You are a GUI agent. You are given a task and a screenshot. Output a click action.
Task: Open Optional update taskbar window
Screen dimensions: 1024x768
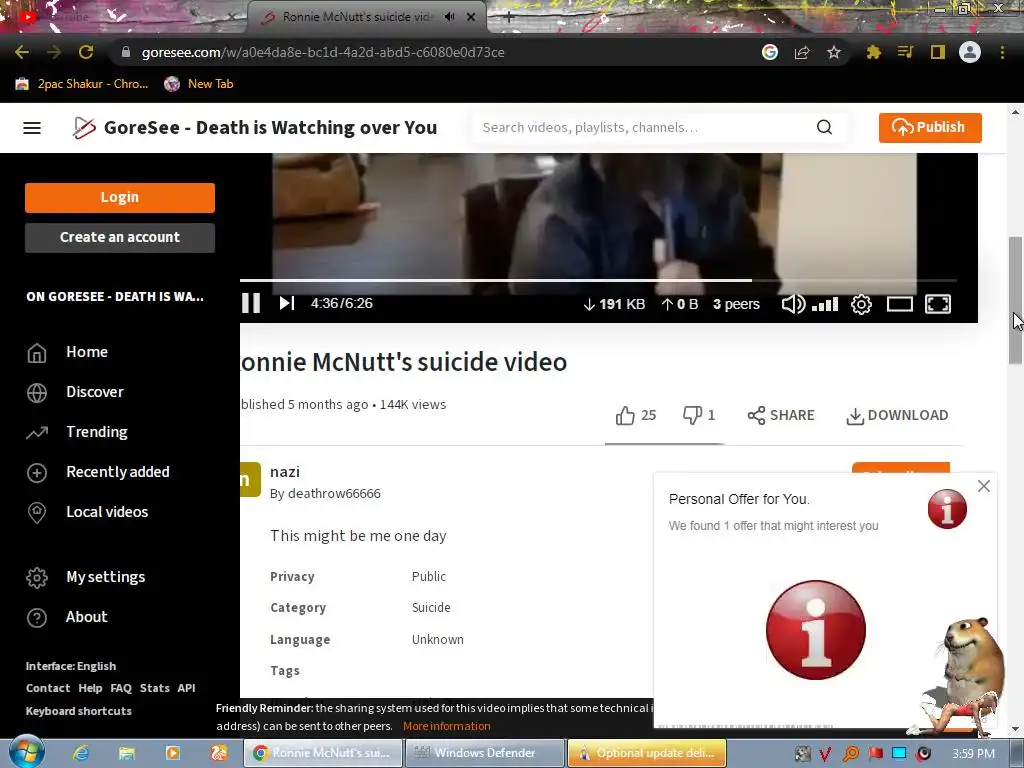pos(647,753)
